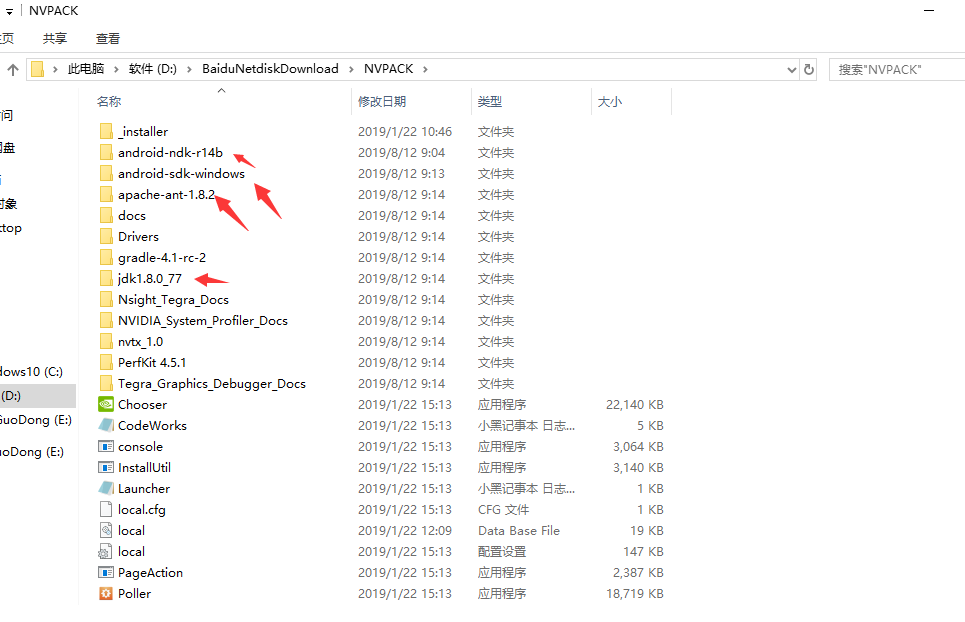Click android-ndk-r14b date 2019/8/12 9:04

(x=401, y=152)
